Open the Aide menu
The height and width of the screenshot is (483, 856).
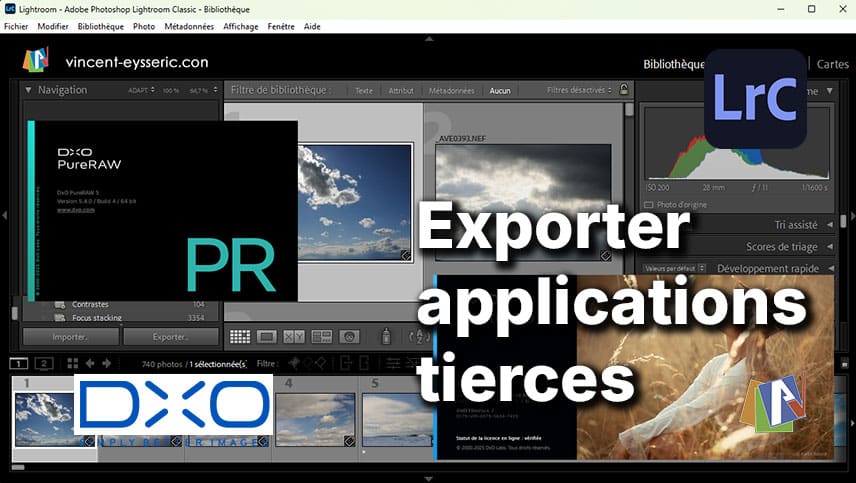coord(312,26)
